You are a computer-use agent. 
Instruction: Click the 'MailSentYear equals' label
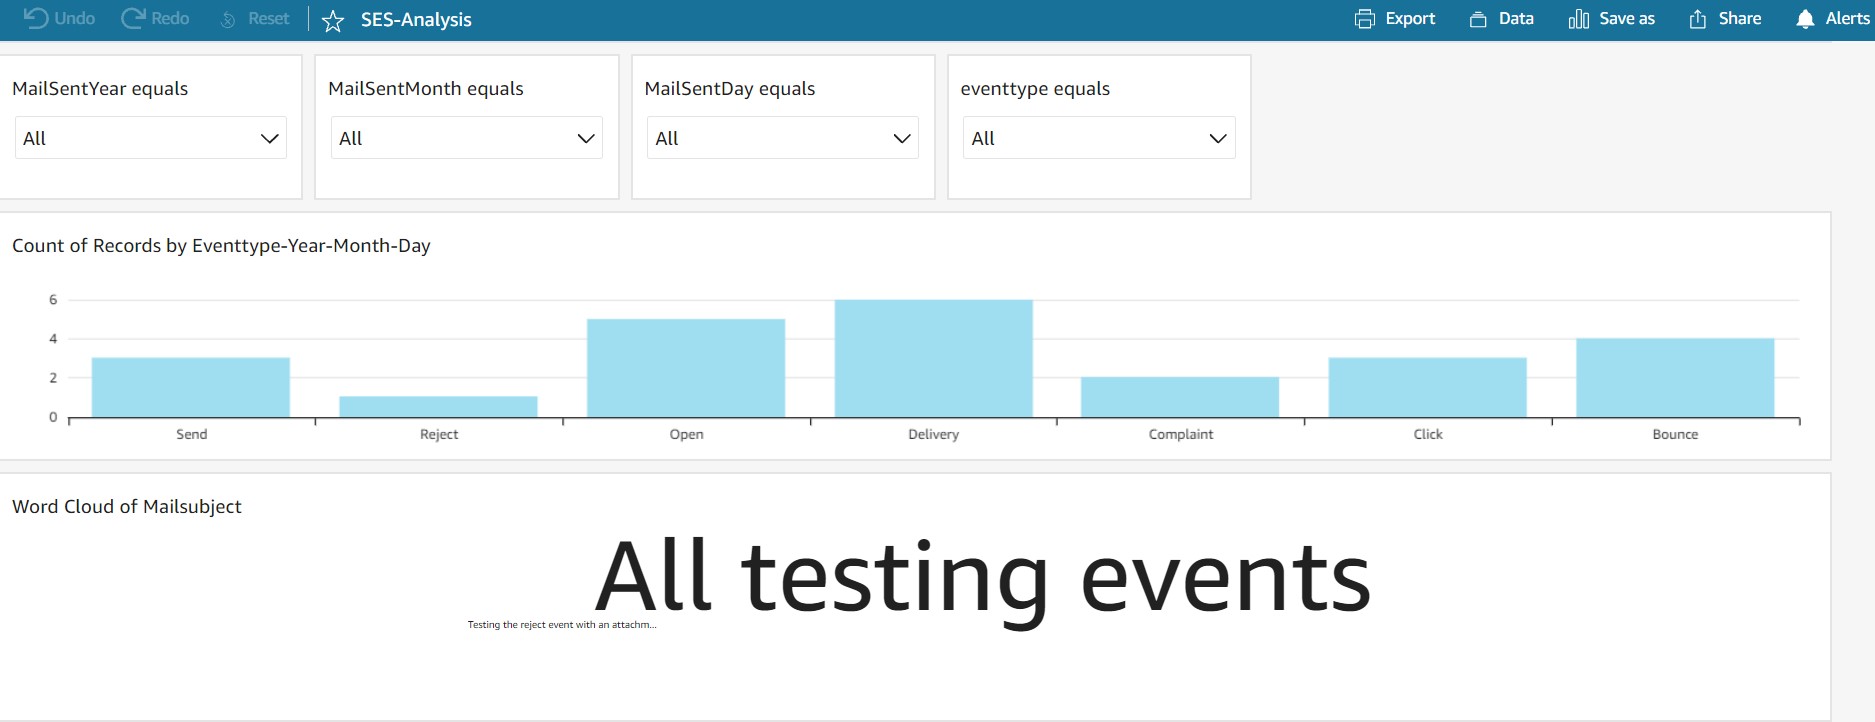100,88
